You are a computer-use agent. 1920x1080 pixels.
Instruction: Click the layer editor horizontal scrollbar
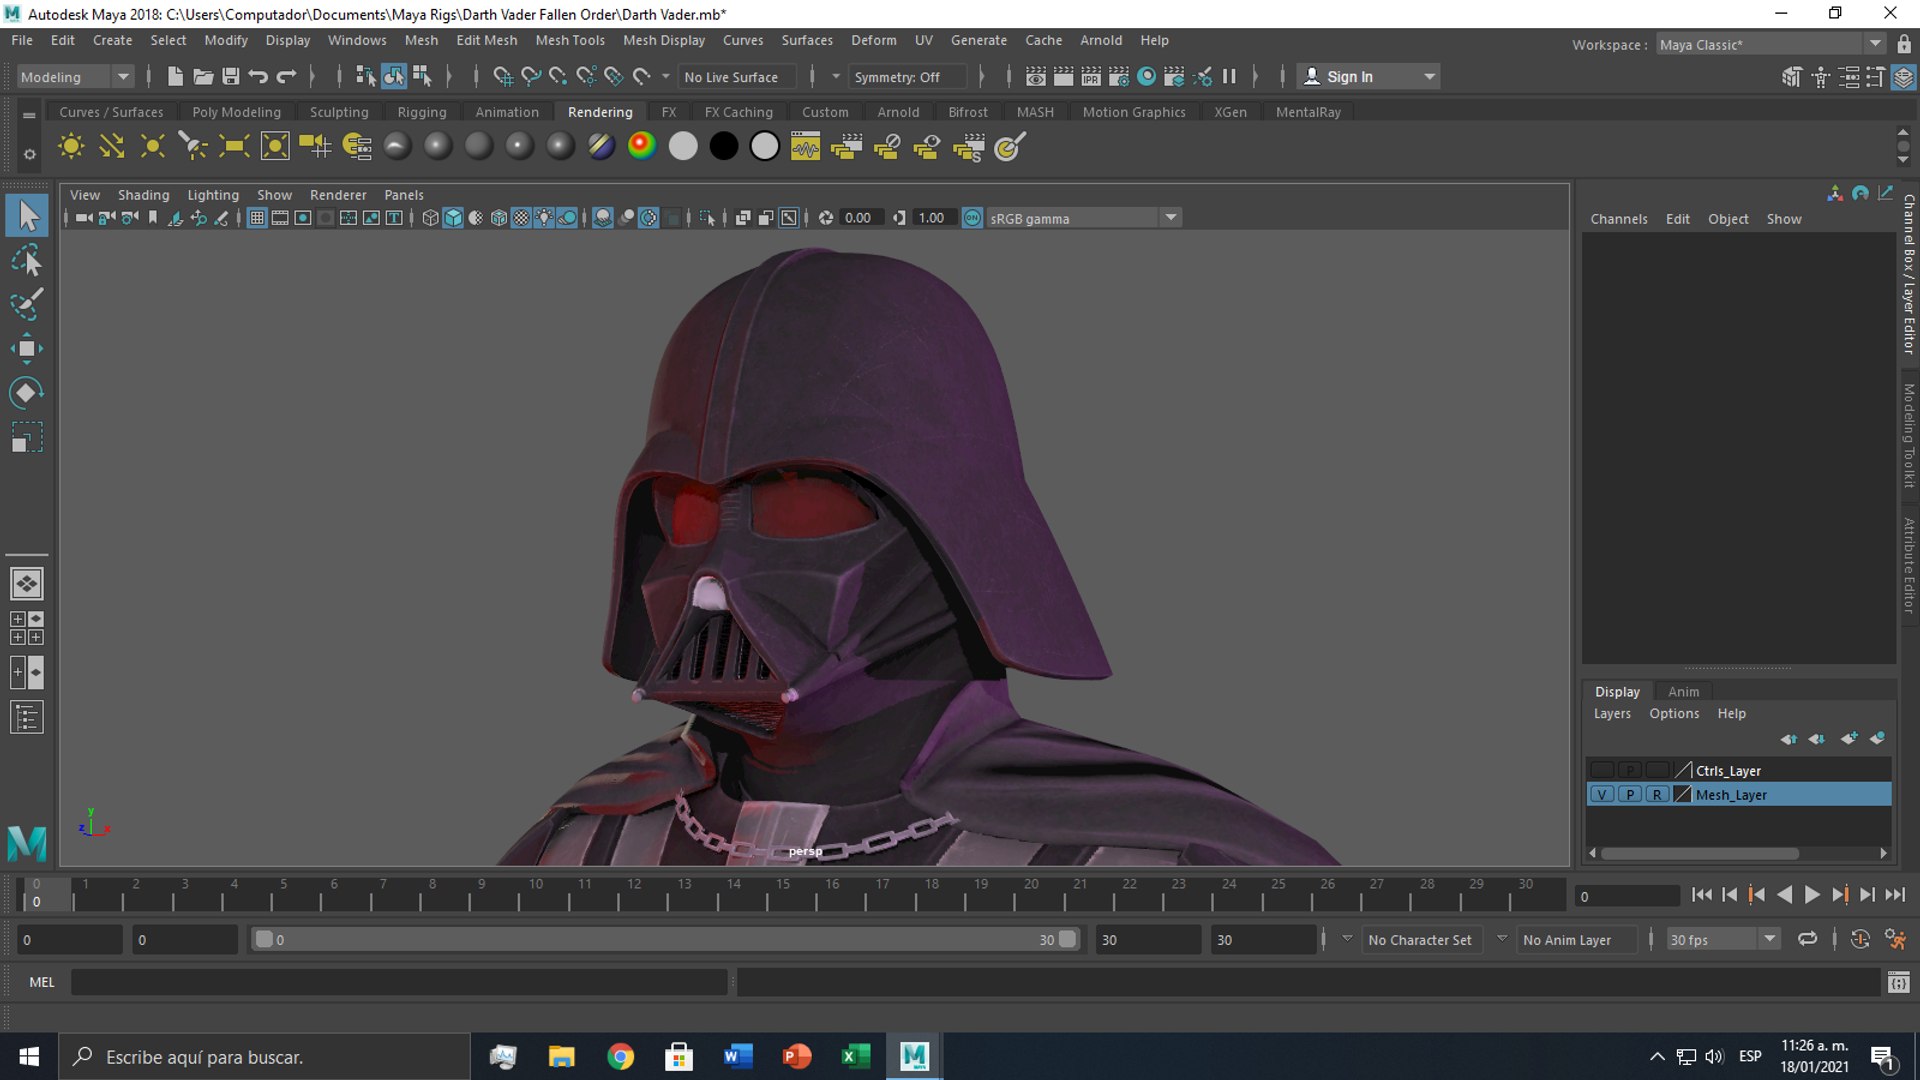(x=1699, y=853)
